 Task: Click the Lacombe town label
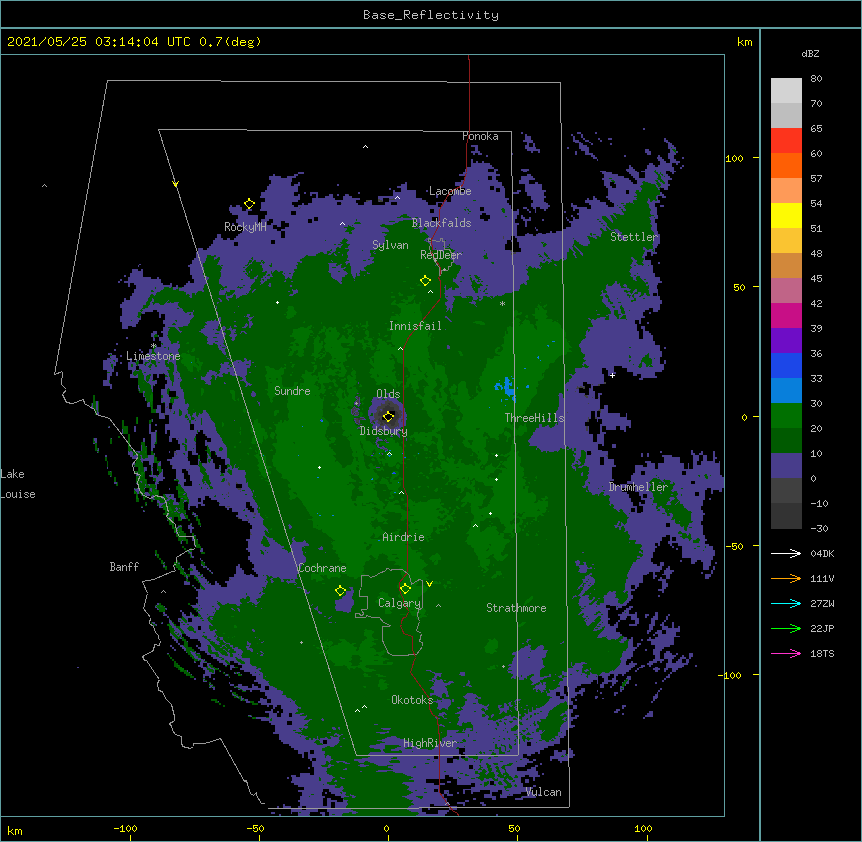450,191
